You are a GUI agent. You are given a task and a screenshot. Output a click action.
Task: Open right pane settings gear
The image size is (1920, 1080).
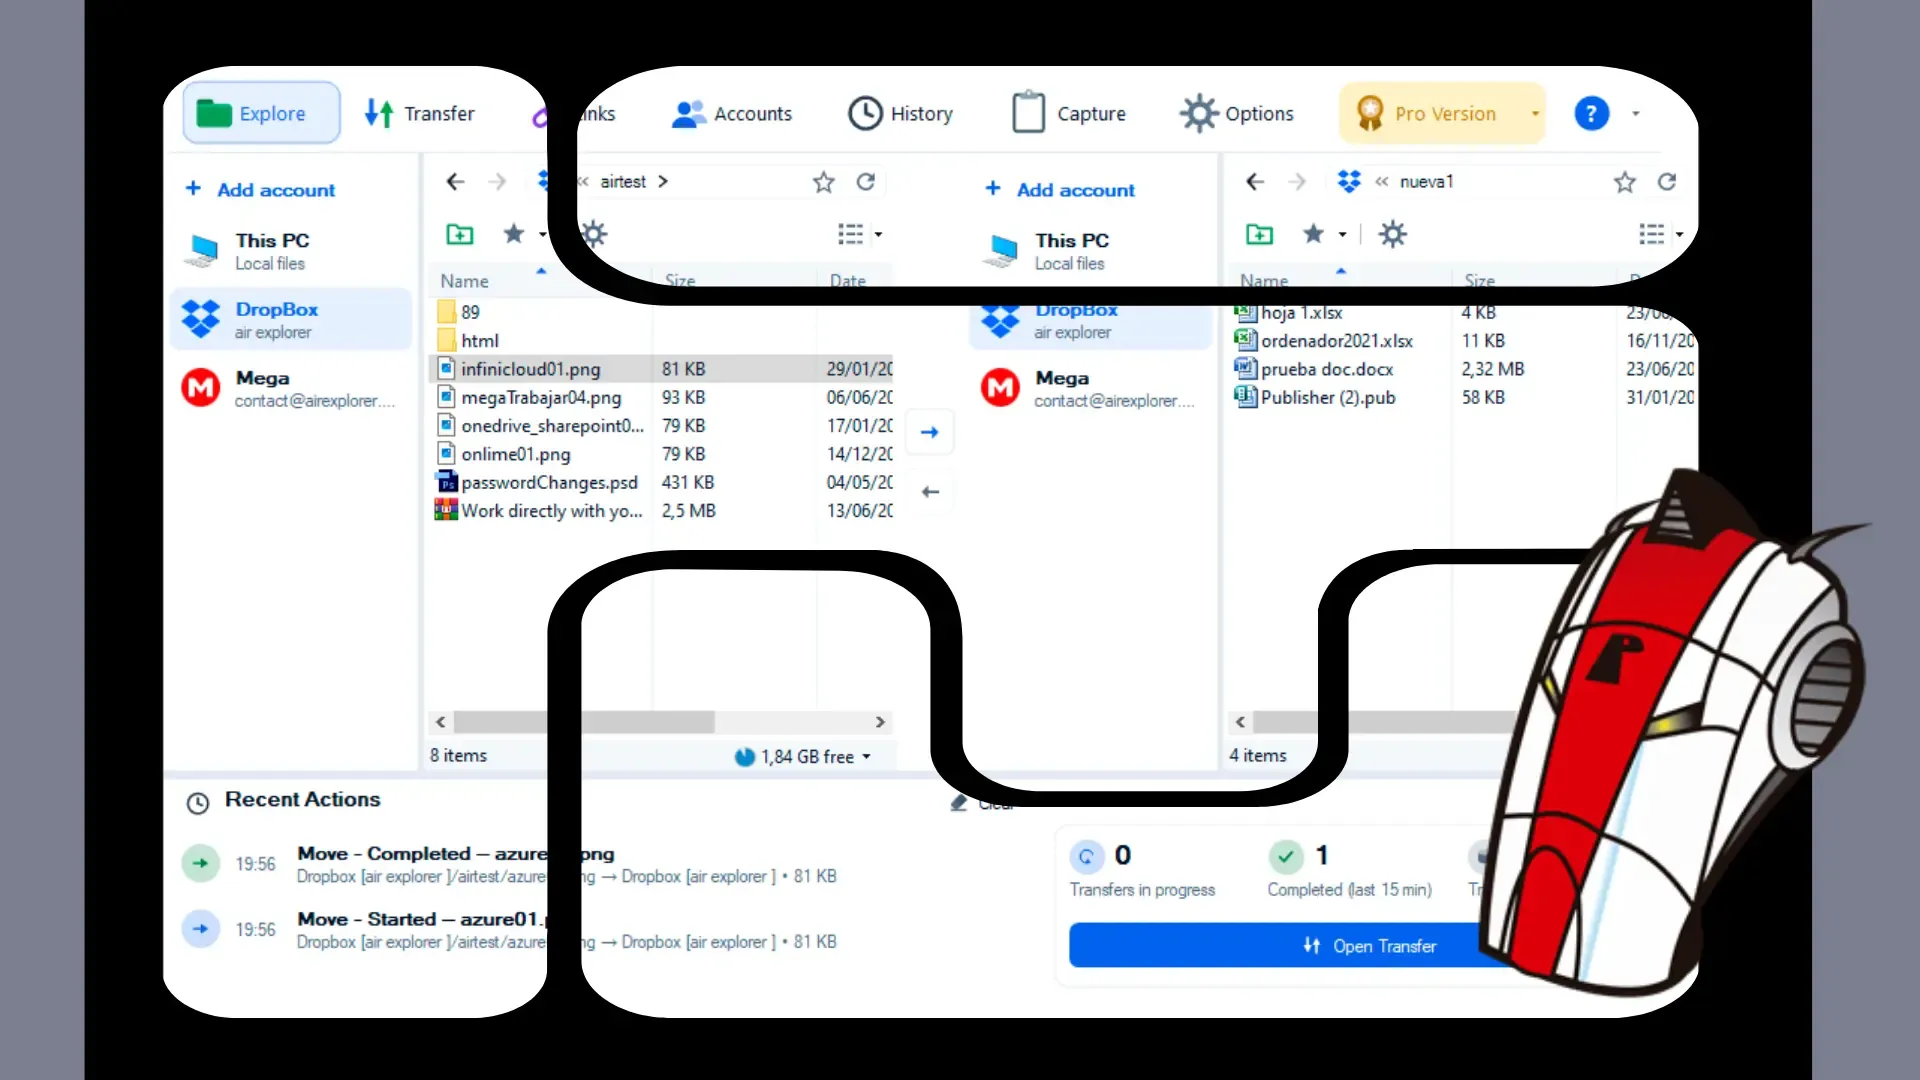coord(1393,234)
